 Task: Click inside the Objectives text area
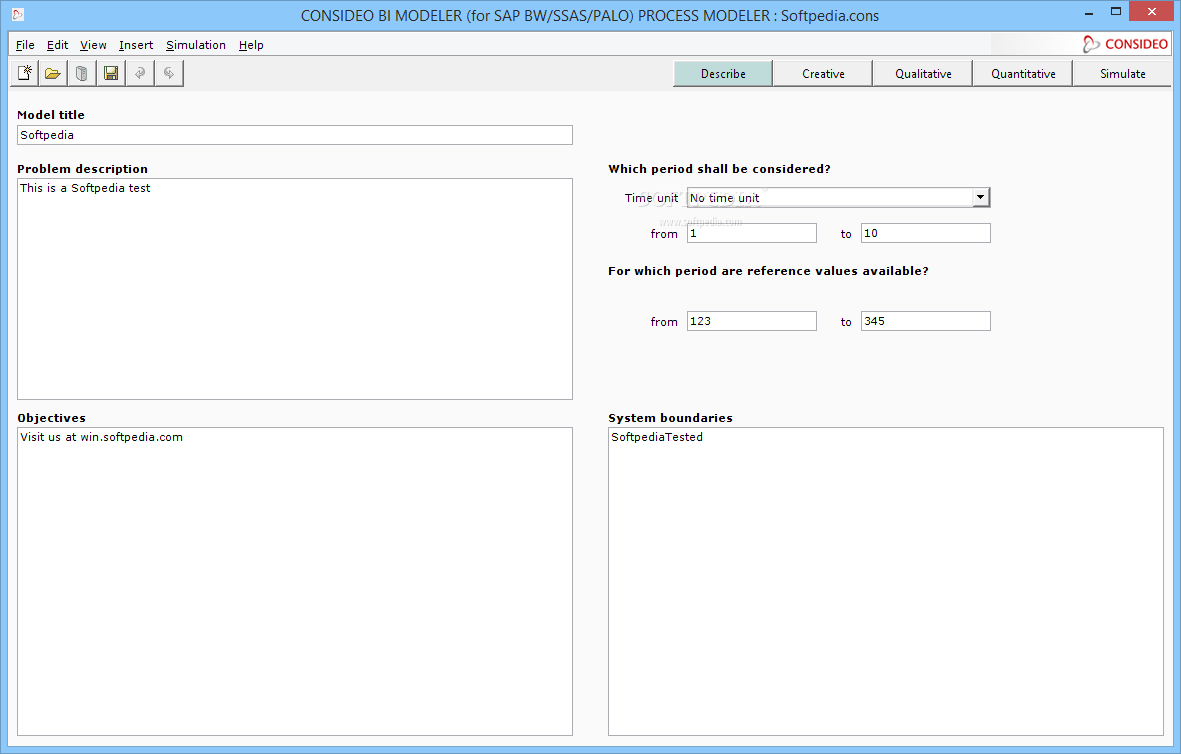(x=294, y=582)
